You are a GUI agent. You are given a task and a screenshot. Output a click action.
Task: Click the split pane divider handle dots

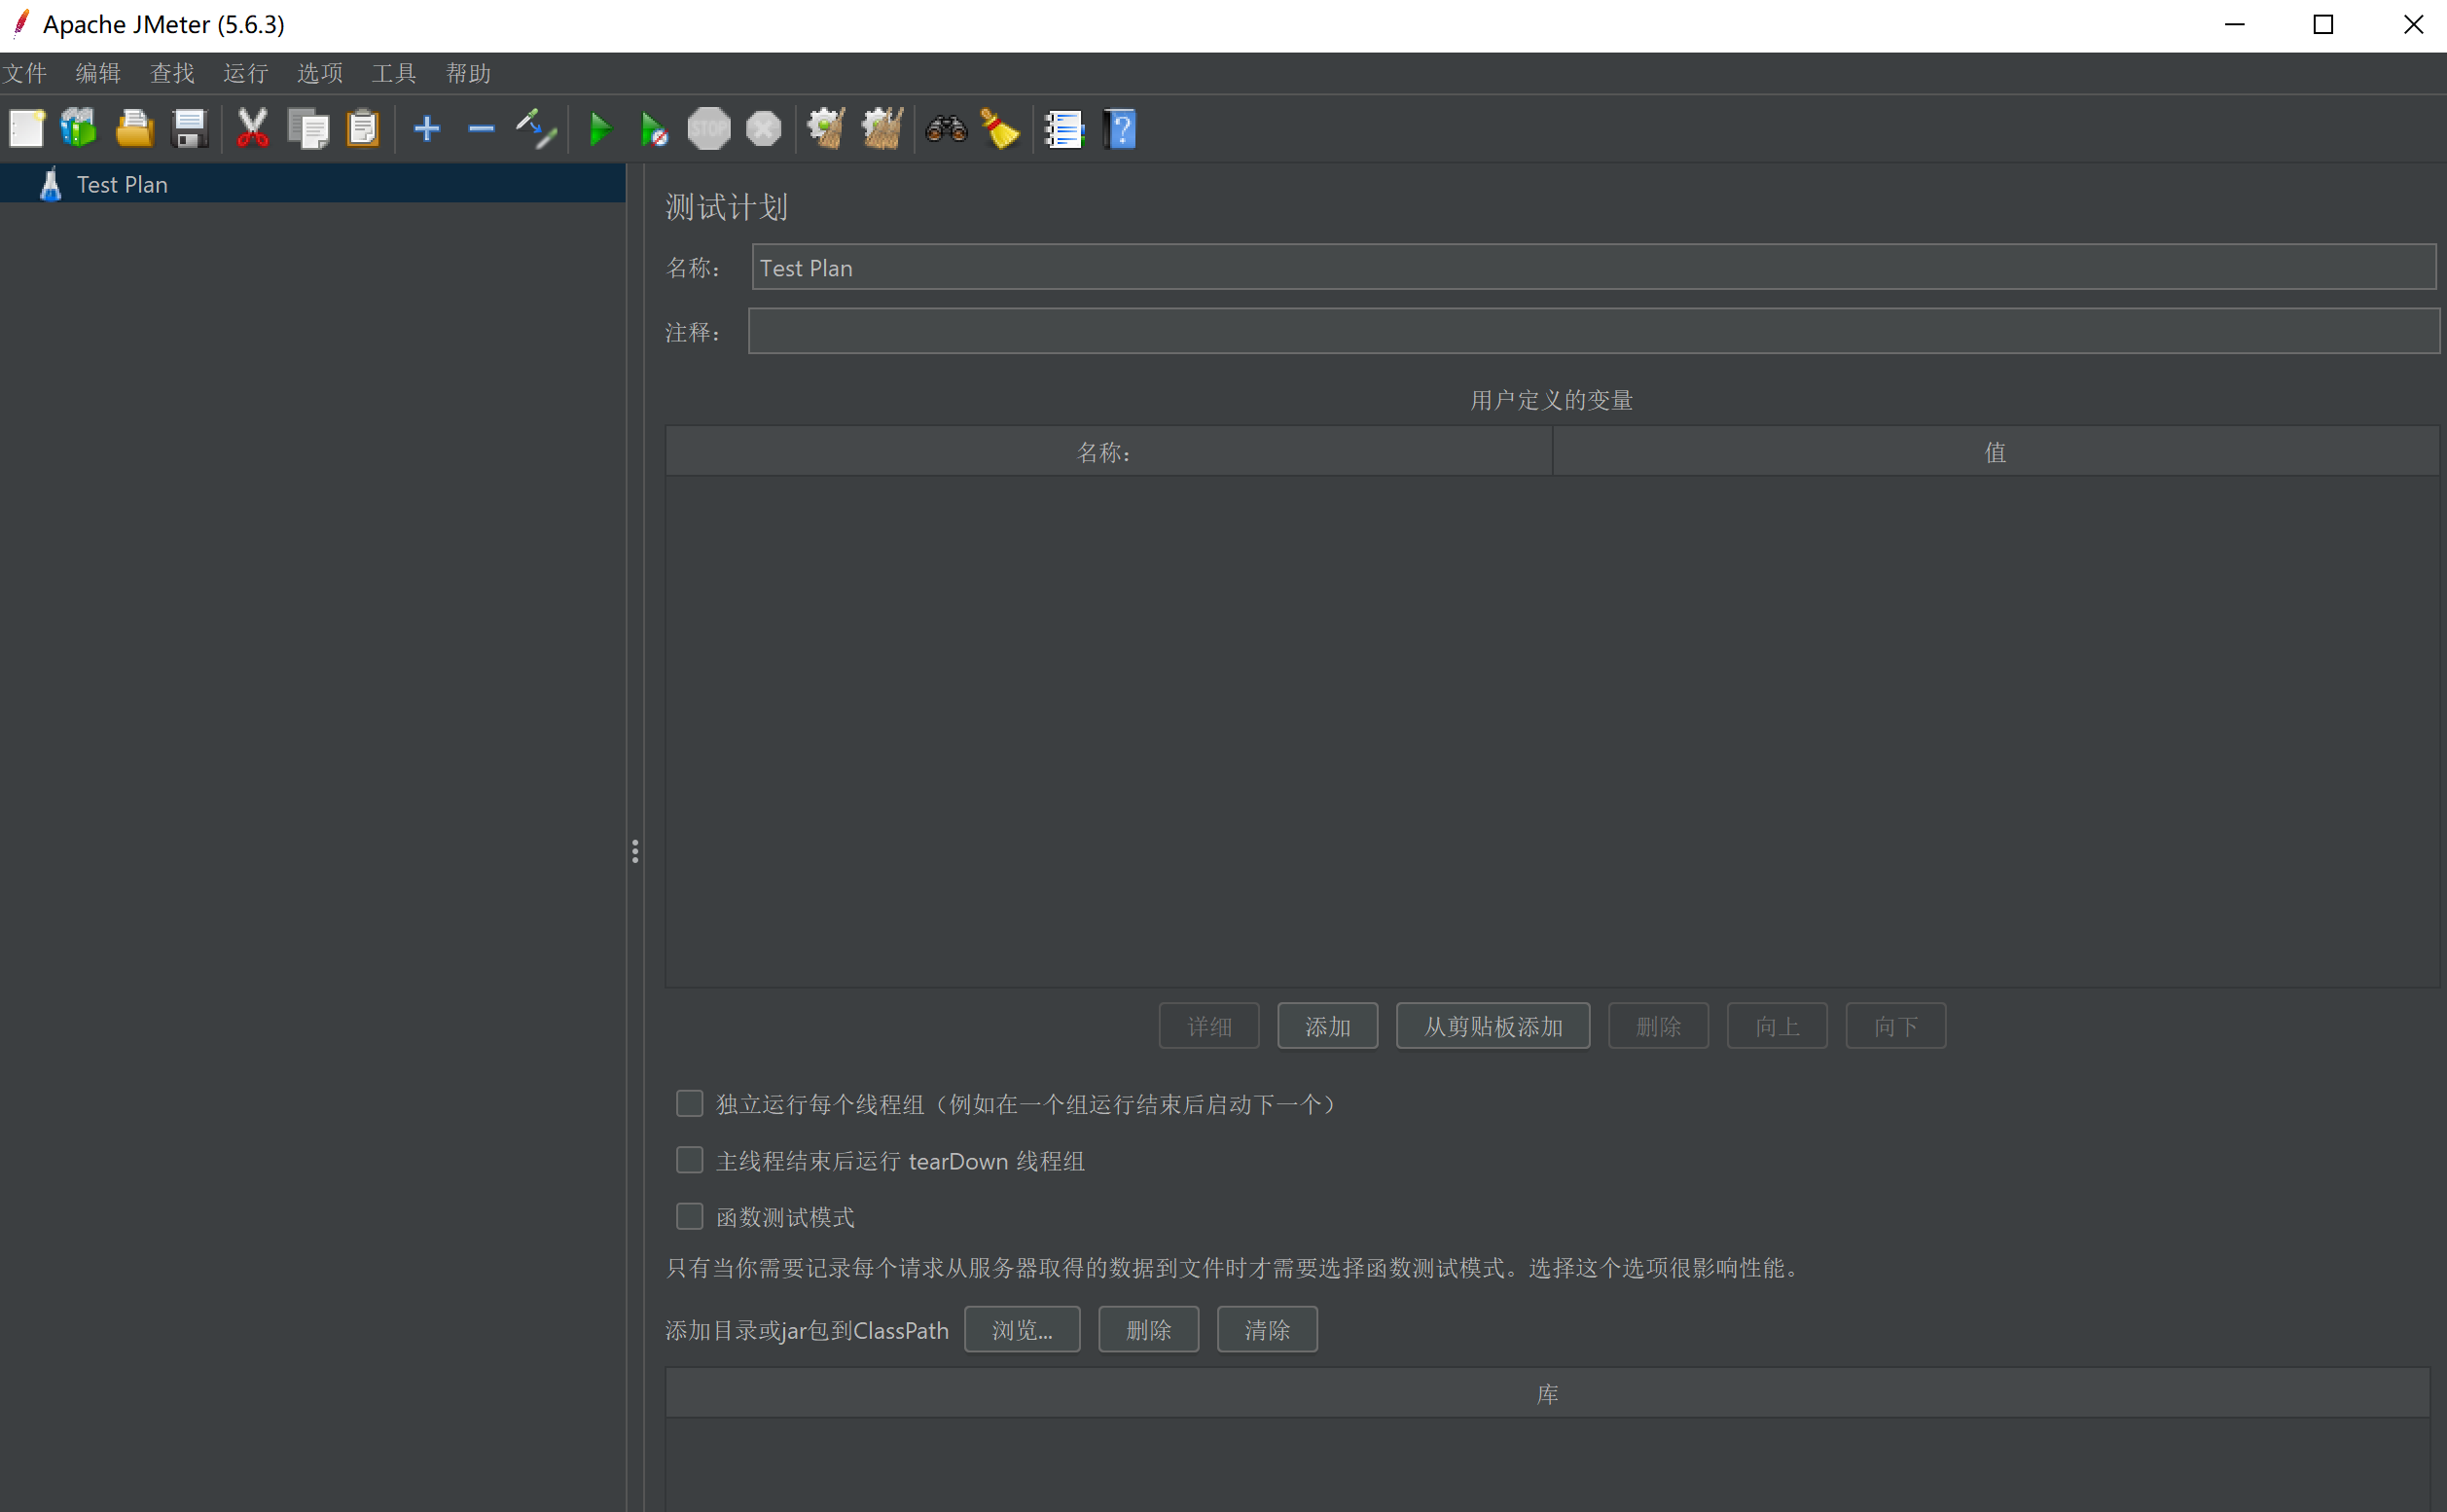point(635,851)
